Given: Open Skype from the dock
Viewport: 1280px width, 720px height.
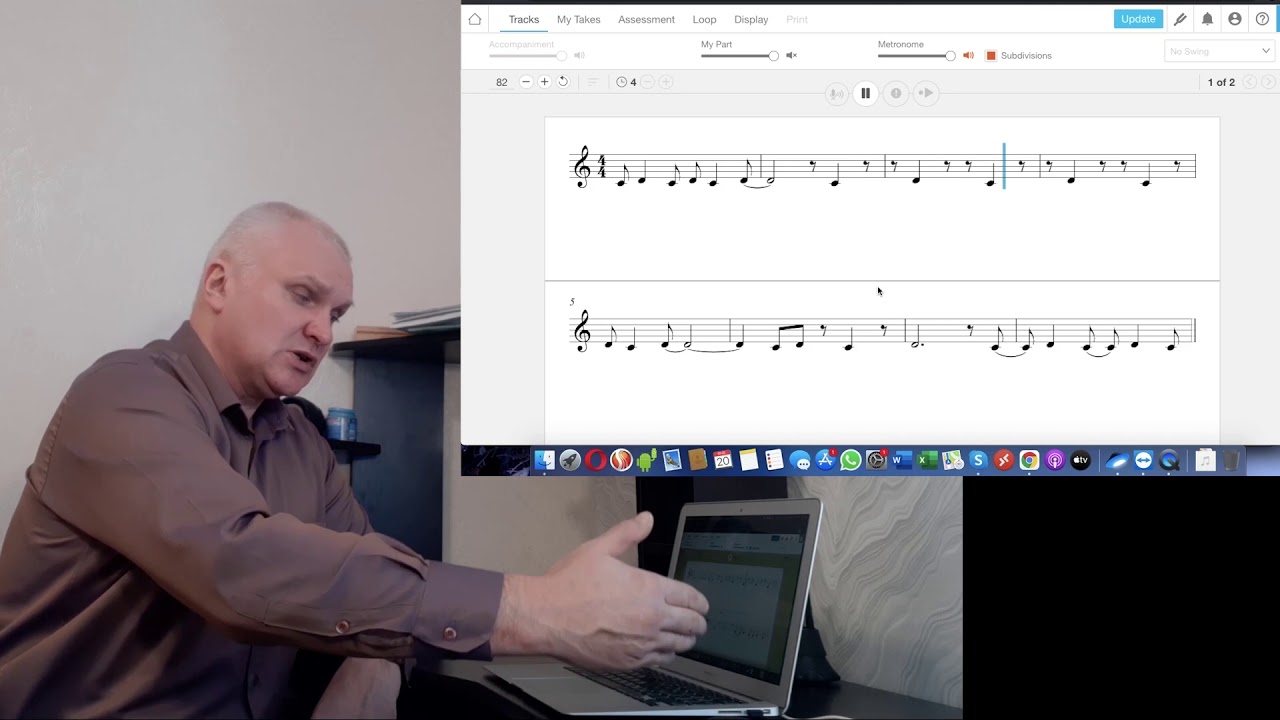Looking at the screenshot, I should tap(978, 460).
